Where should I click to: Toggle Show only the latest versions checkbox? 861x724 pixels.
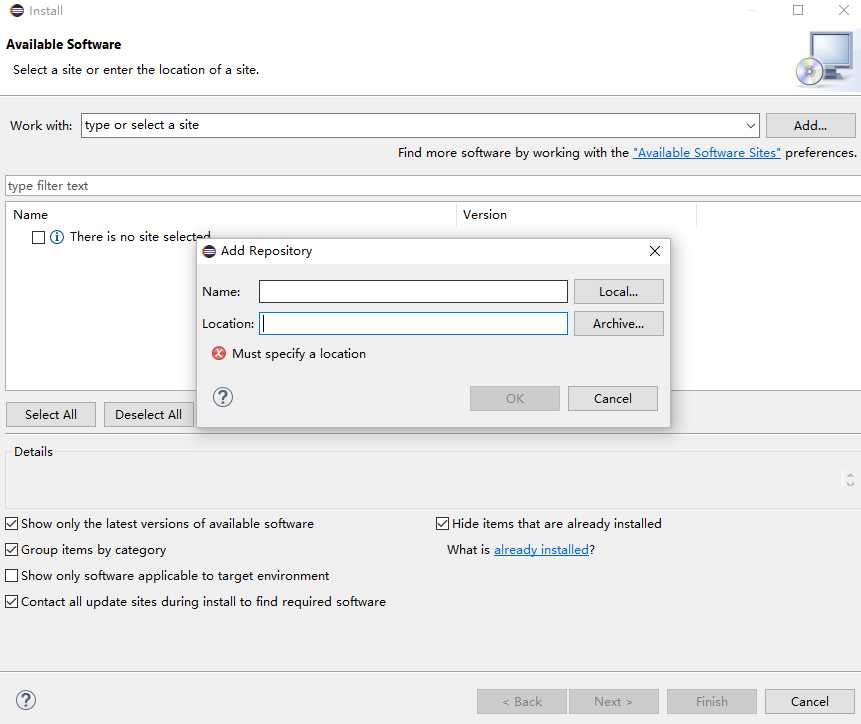coord(12,523)
